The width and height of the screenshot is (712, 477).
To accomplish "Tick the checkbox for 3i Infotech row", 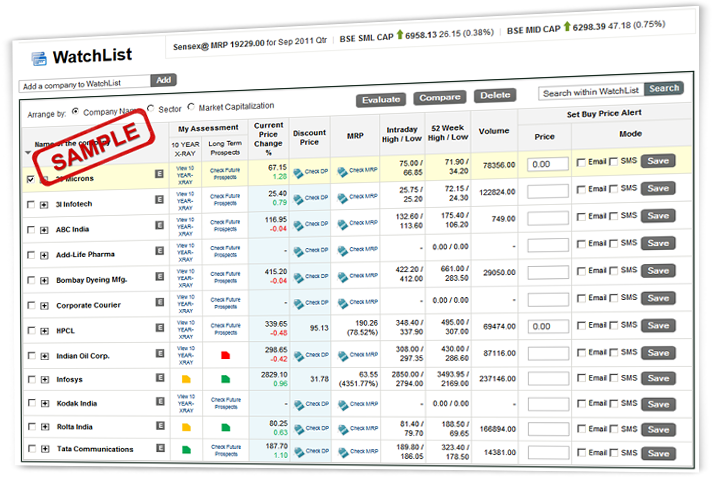I will pos(31,204).
